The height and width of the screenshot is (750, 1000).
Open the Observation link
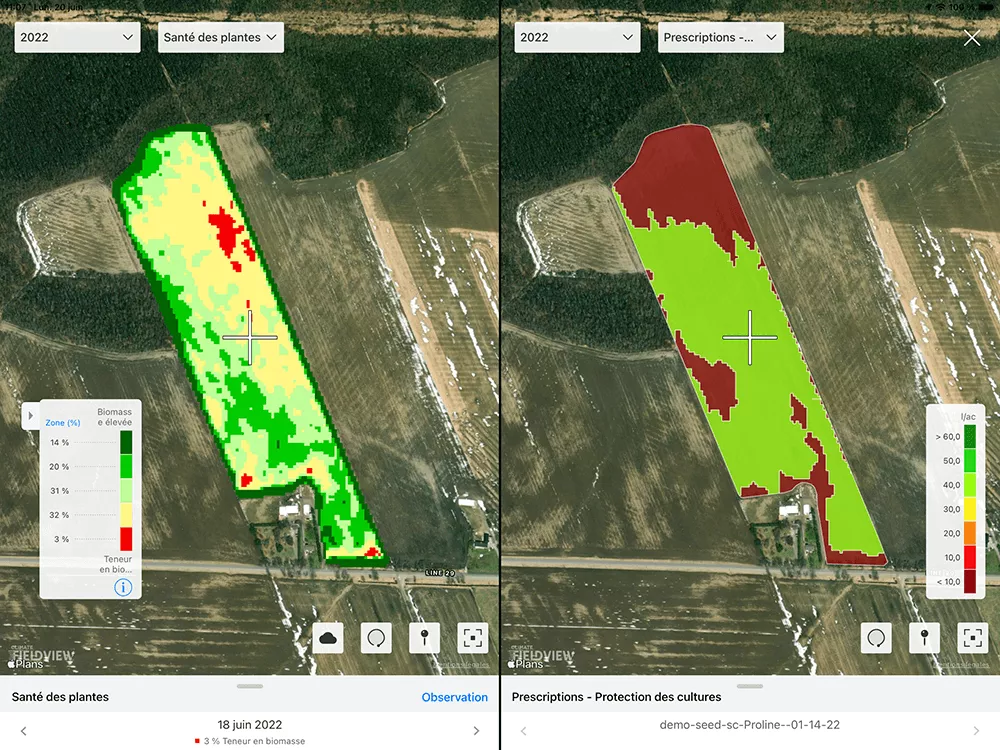(x=454, y=697)
